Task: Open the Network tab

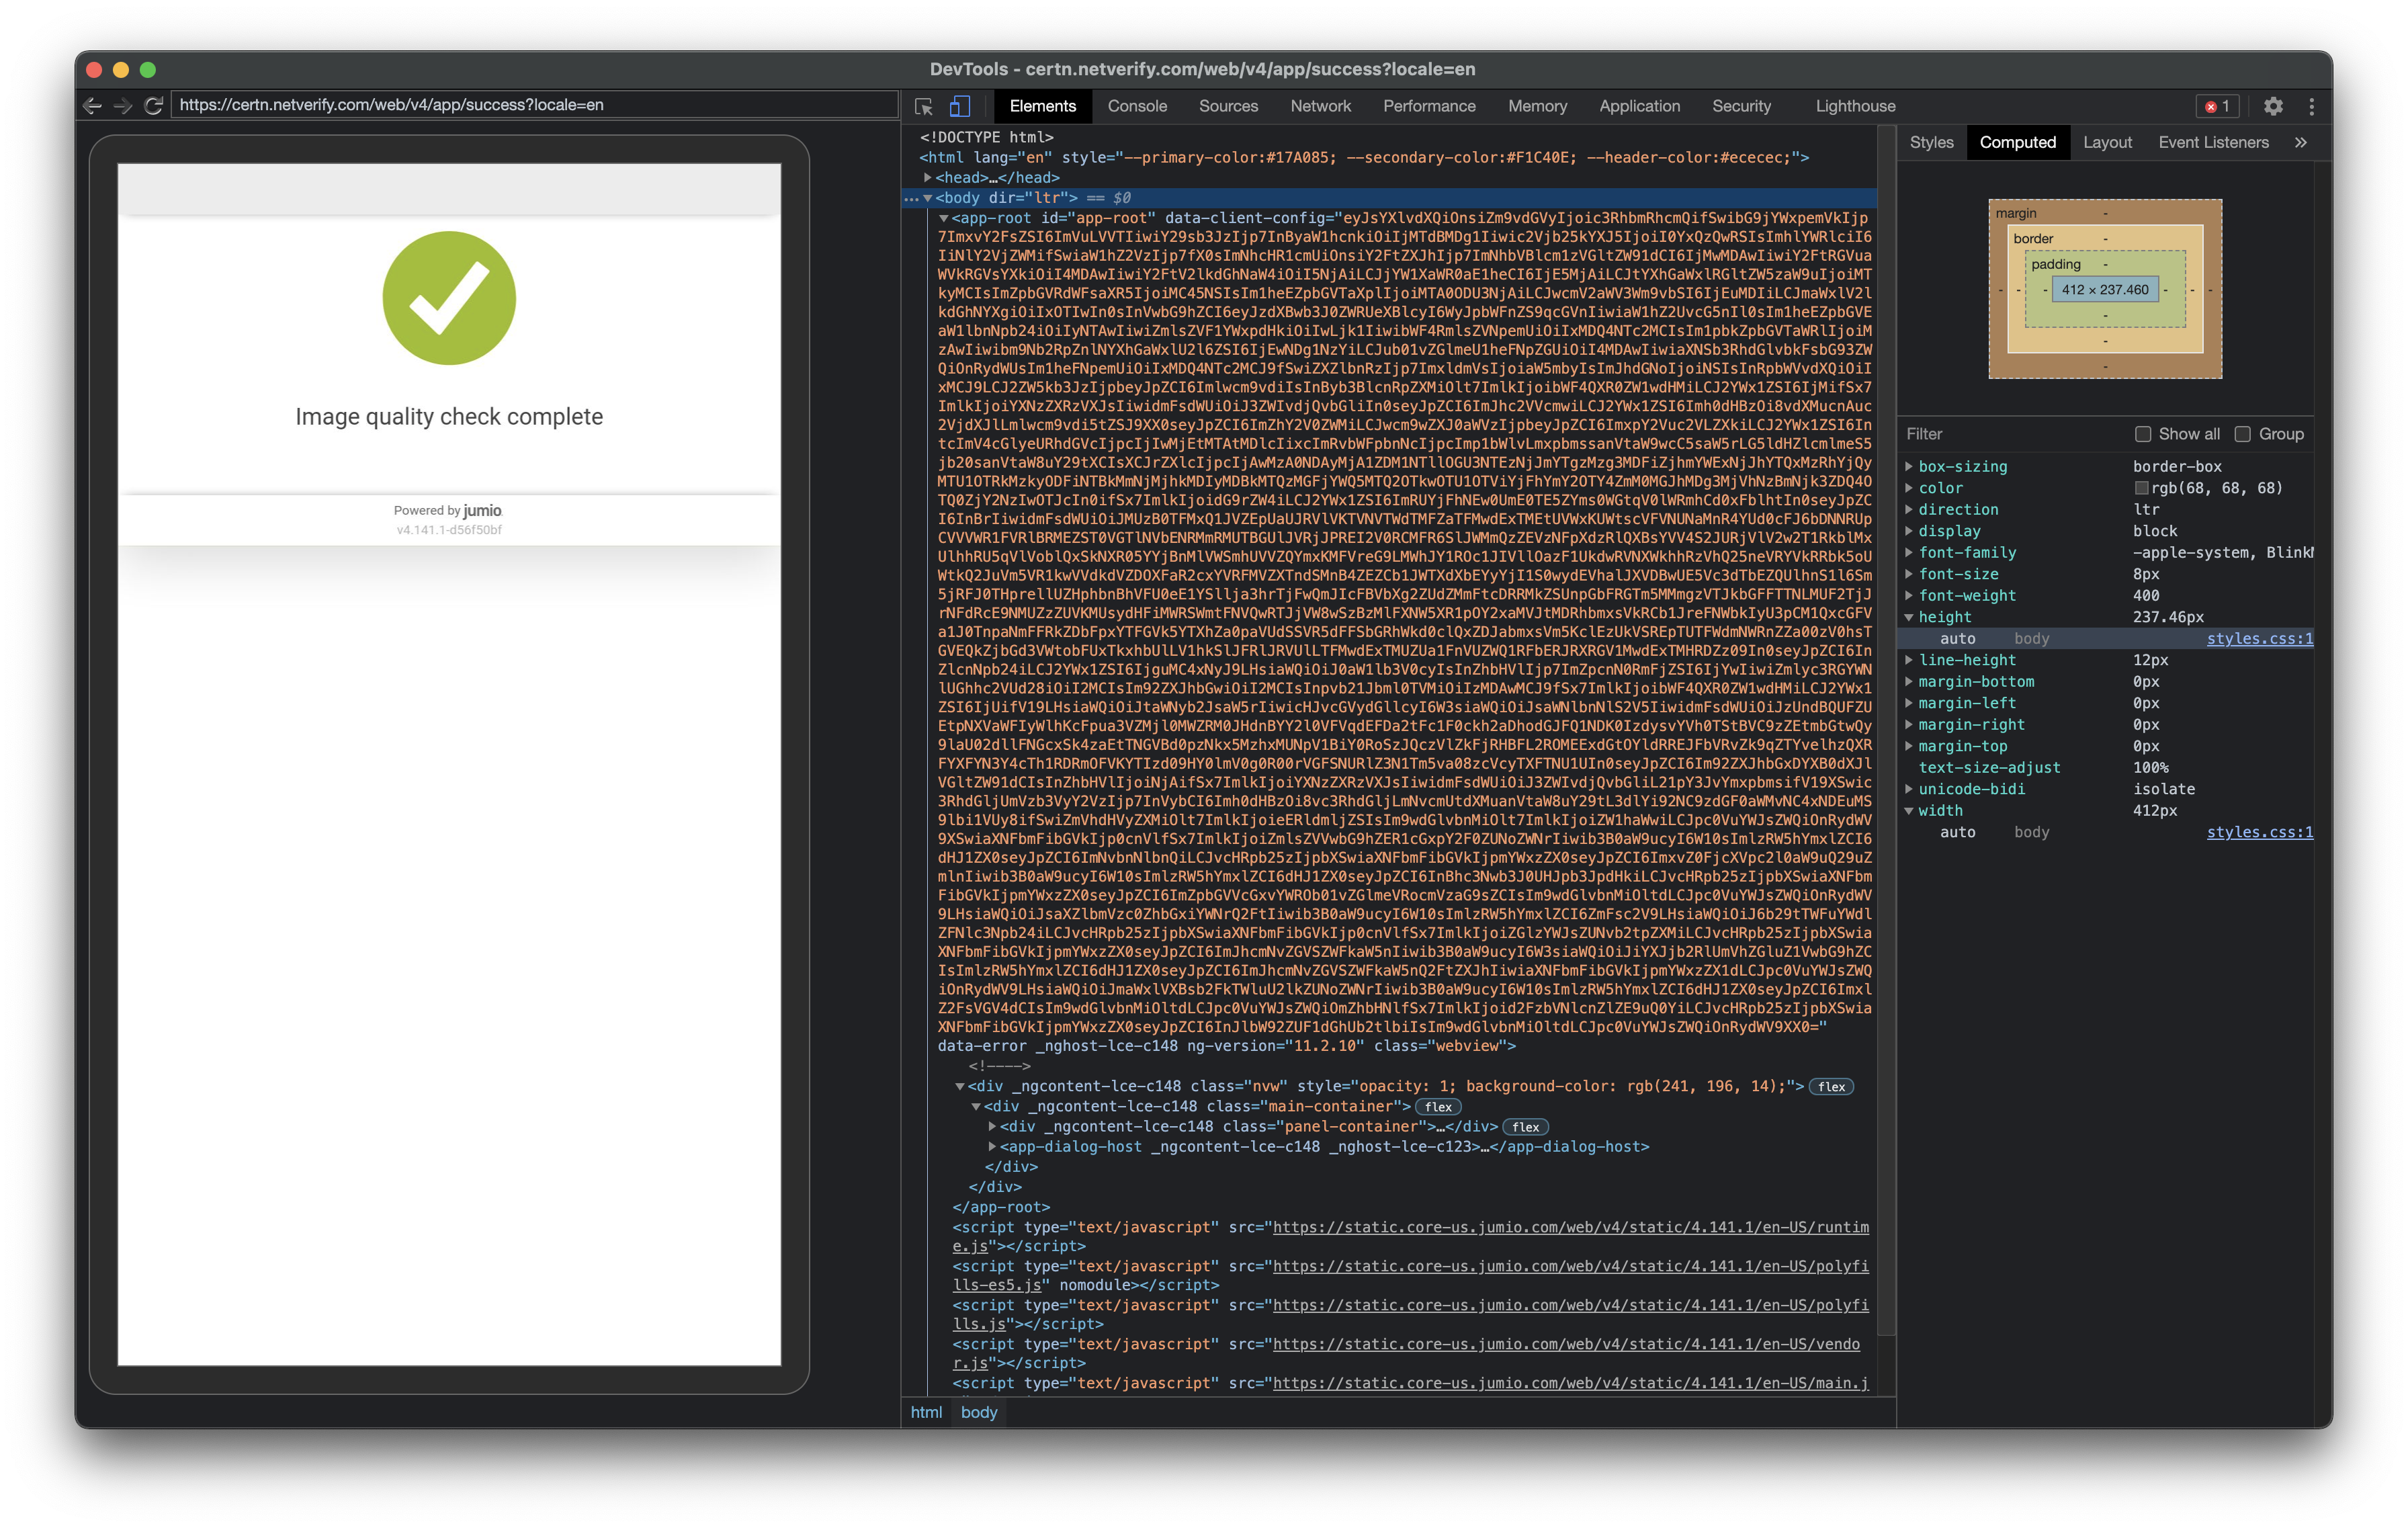Action: pyautogui.click(x=1320, y=106)
